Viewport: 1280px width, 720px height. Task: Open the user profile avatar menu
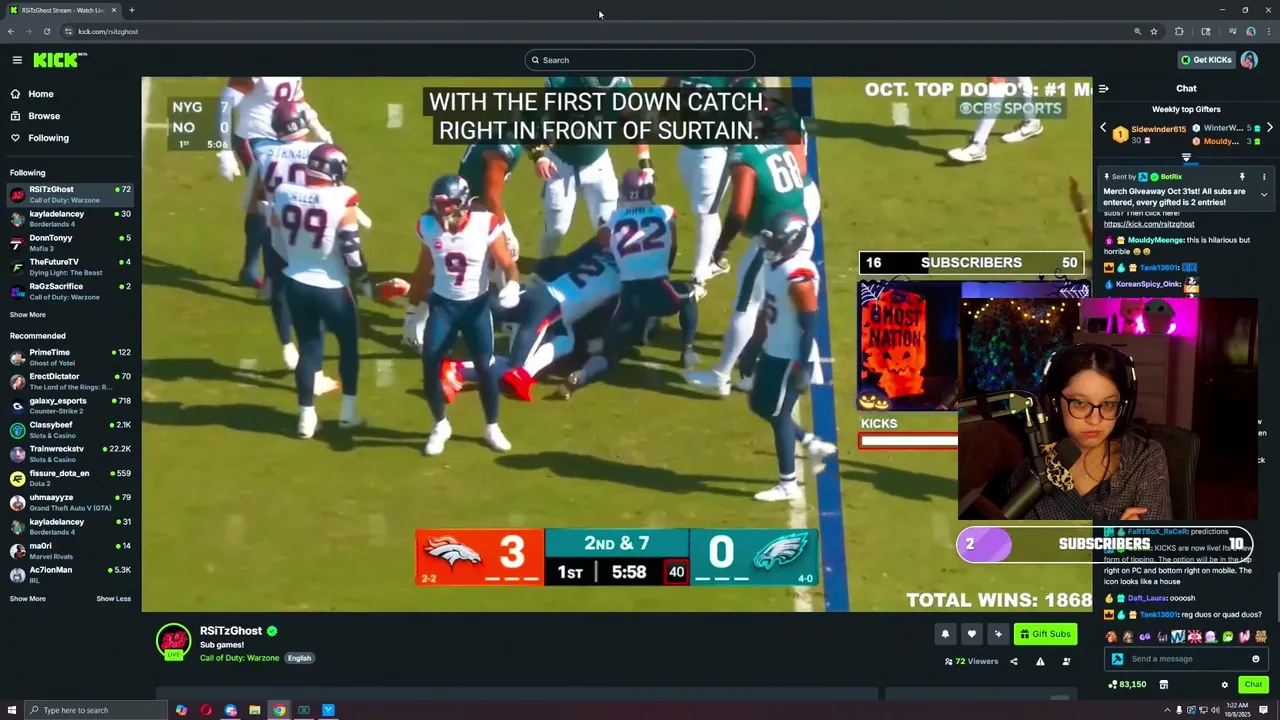pyautogui.click(x=1249, y=60)
